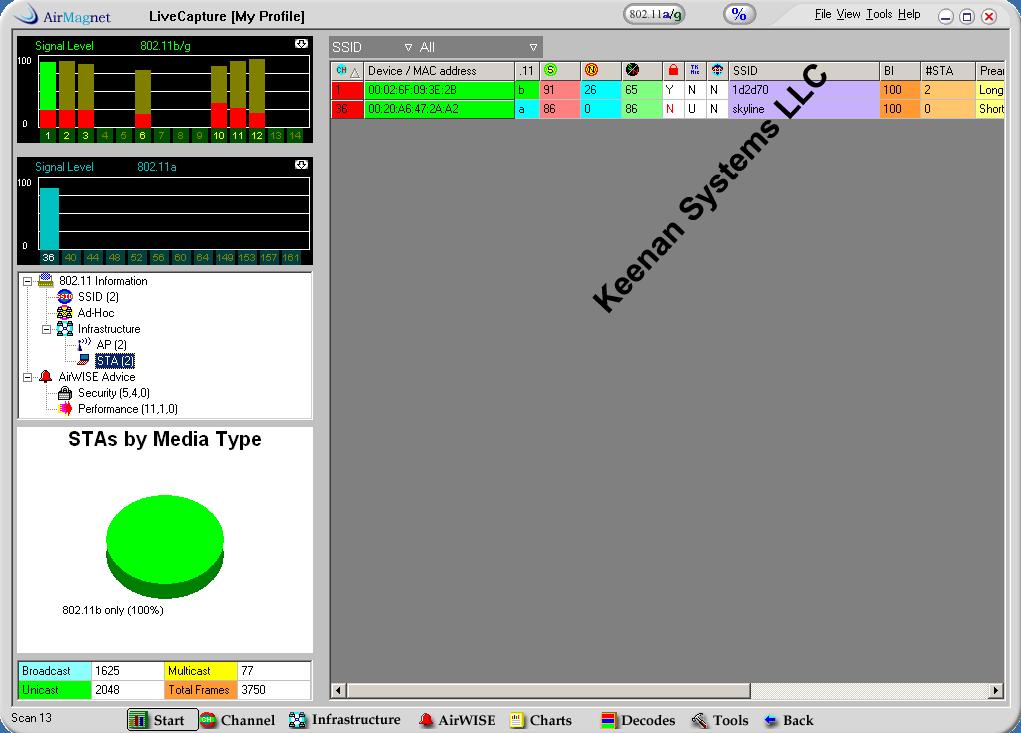Viewport: 1021px width, 733px height.
Task: Click channel 36 signal bar in 802.11a chart
Action: 49,219
